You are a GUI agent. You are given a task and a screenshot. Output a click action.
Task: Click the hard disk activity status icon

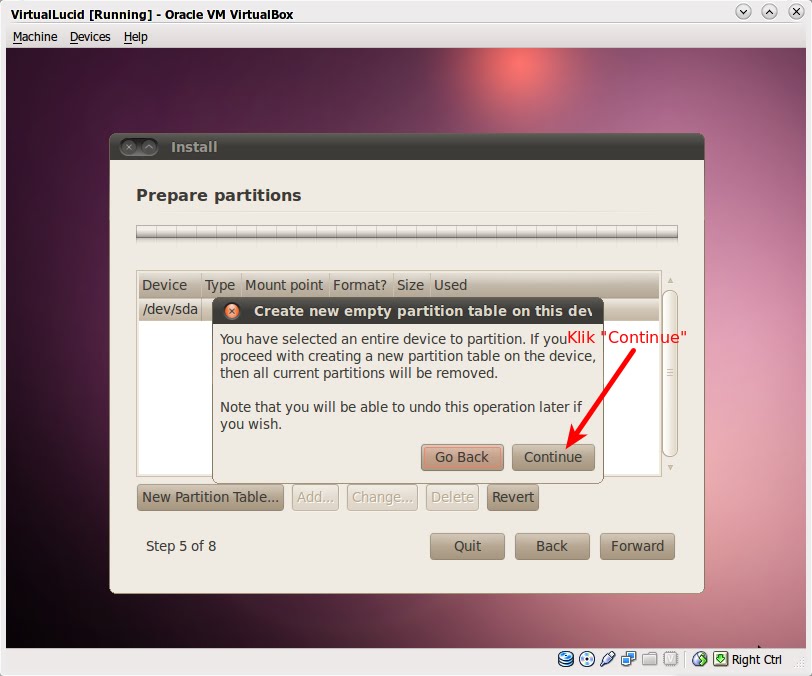coord(566,659)
